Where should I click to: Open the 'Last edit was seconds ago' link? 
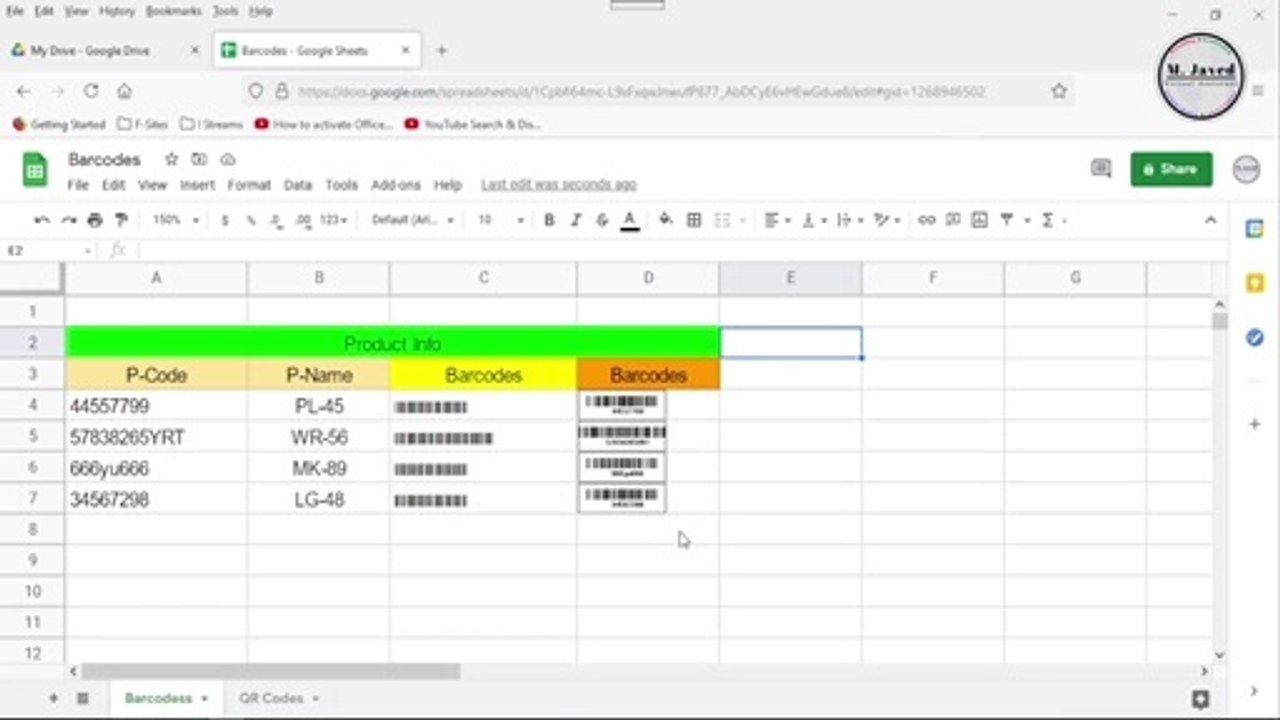click(559, 185)
